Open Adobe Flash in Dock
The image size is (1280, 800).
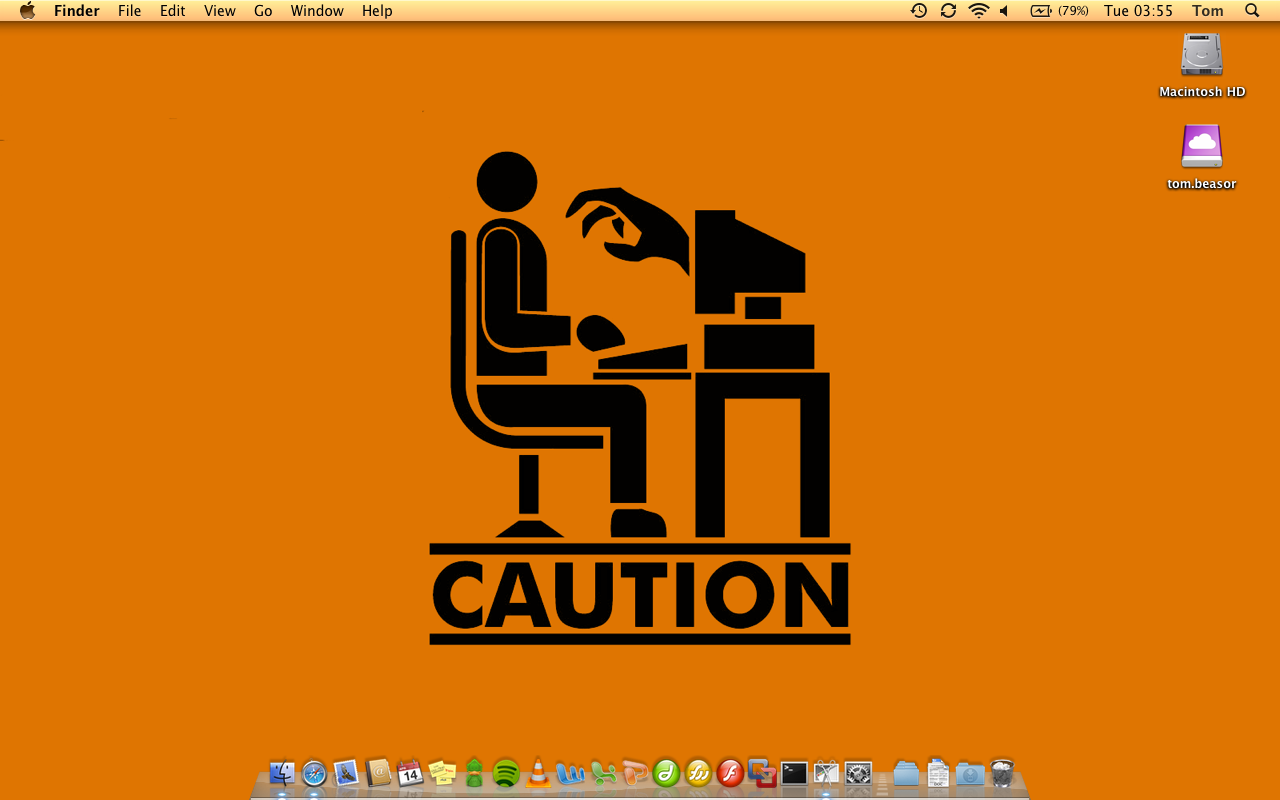coord(730,773)
